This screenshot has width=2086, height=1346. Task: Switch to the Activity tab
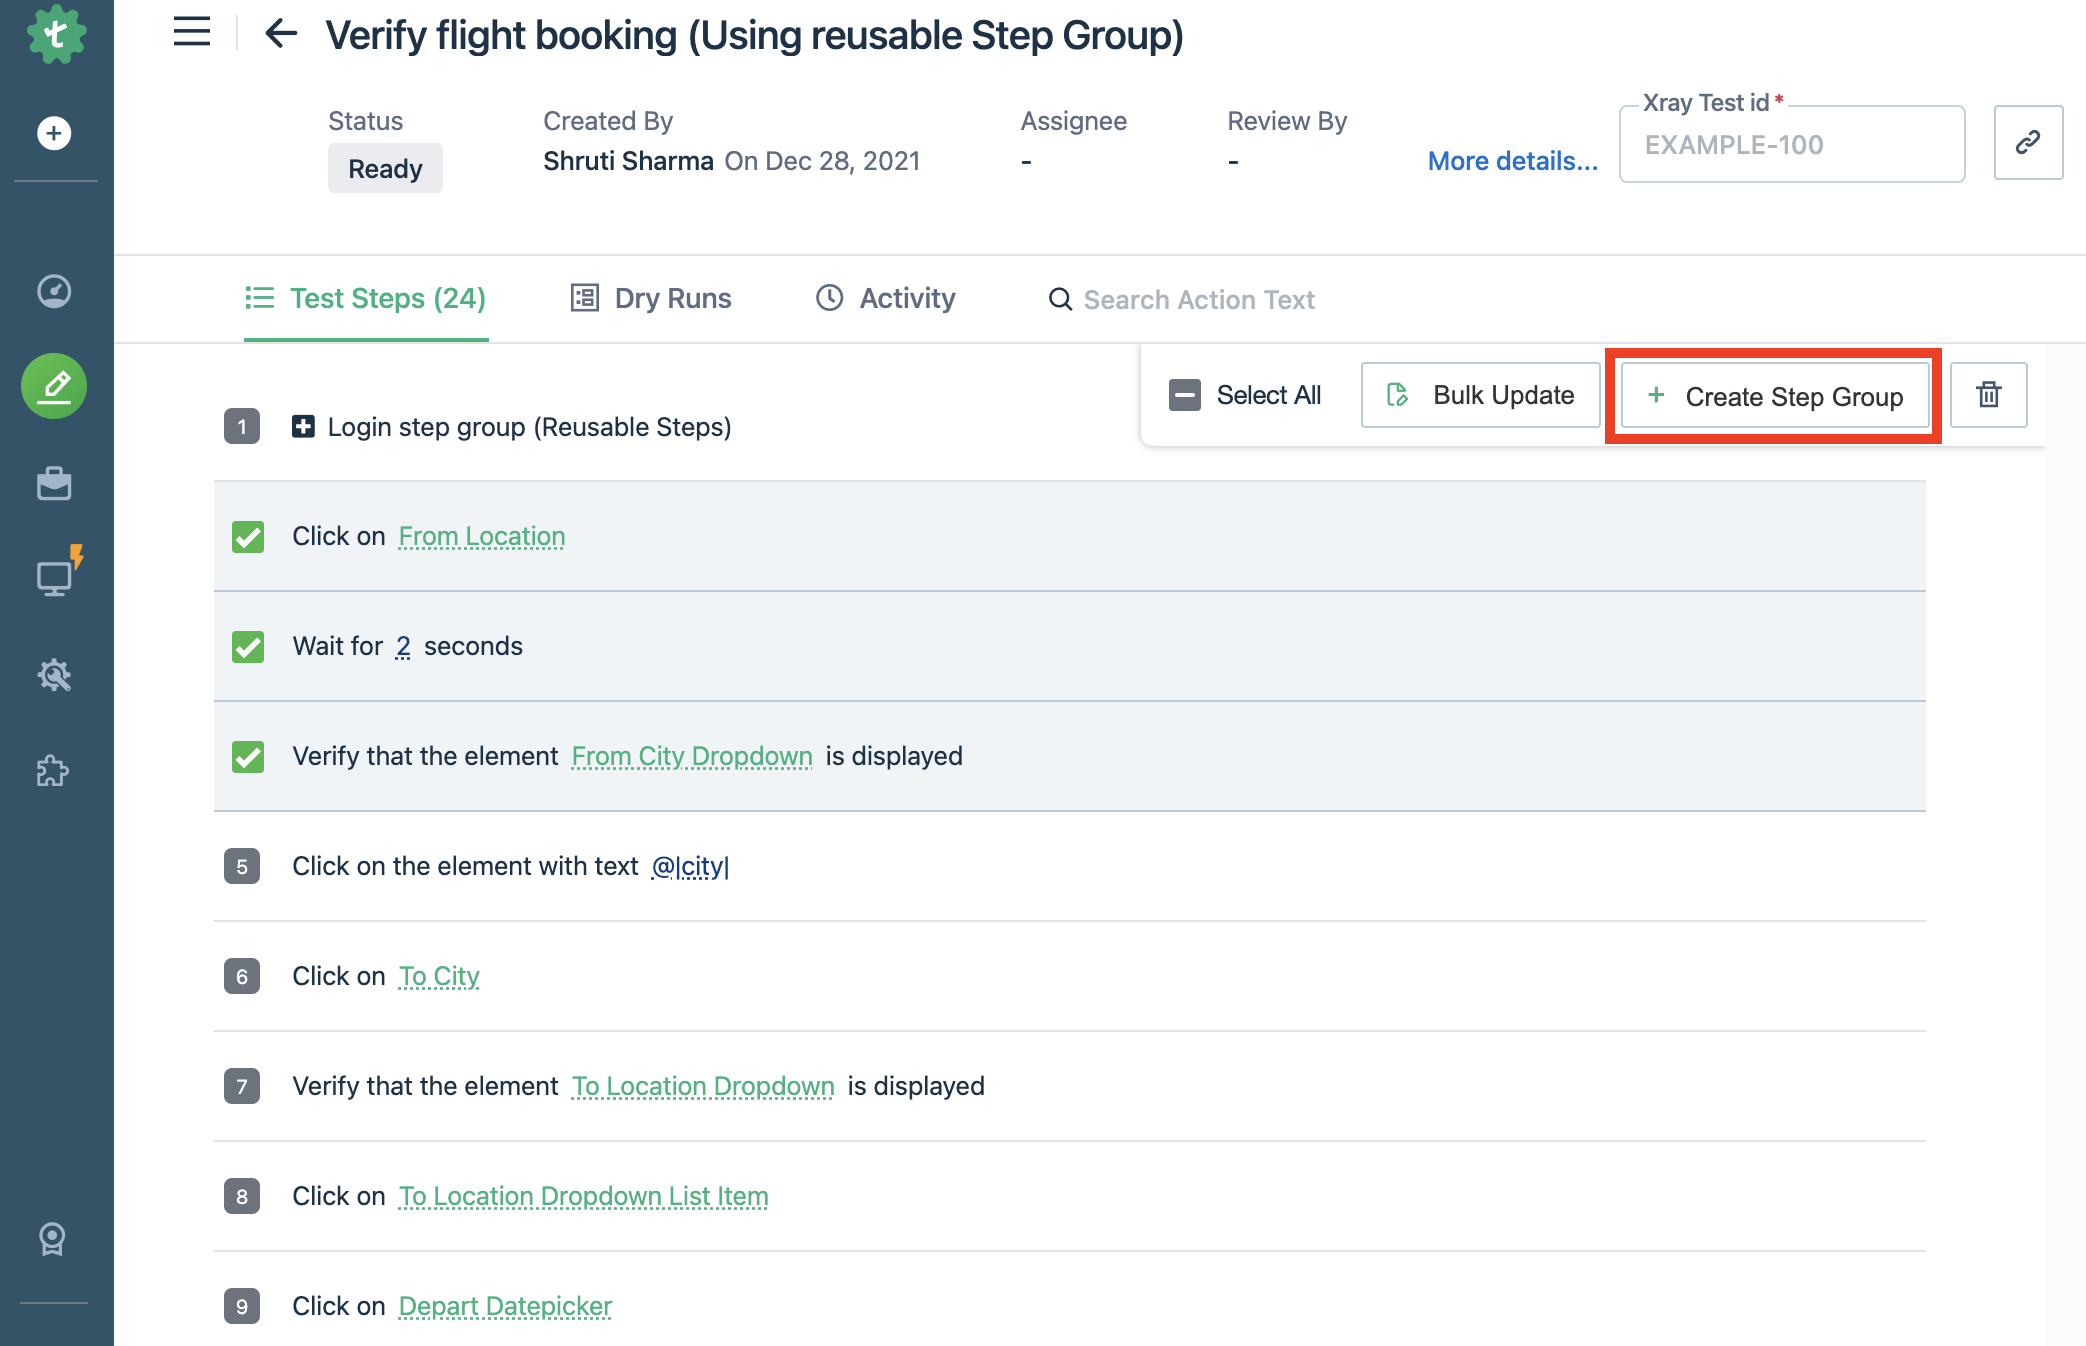[886, 298]
